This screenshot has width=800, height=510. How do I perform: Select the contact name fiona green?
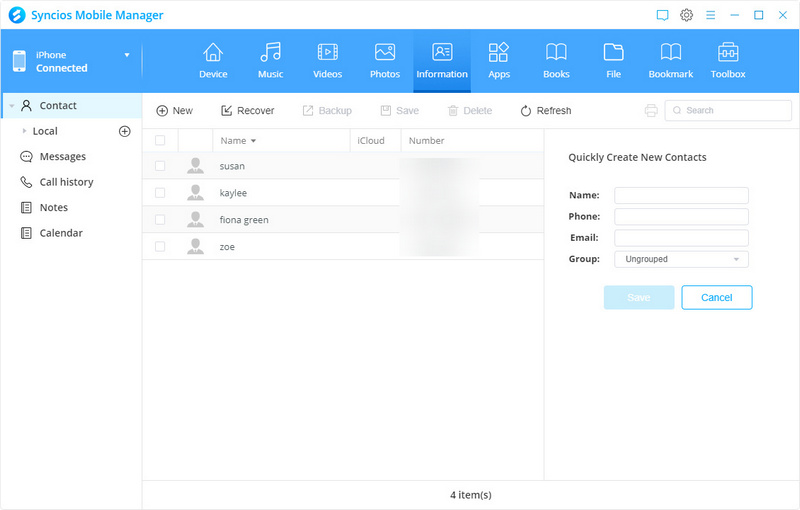244,220
